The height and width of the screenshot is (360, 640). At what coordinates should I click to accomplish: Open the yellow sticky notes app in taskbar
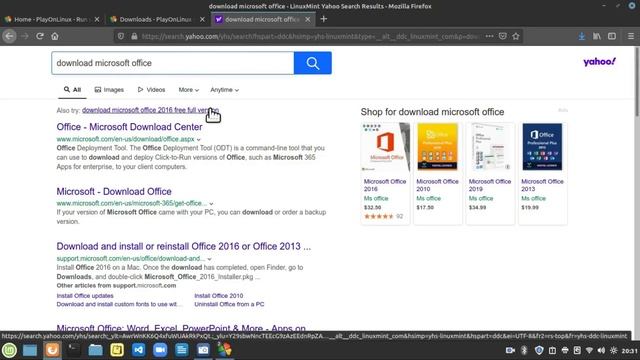[x=117, y=350]
